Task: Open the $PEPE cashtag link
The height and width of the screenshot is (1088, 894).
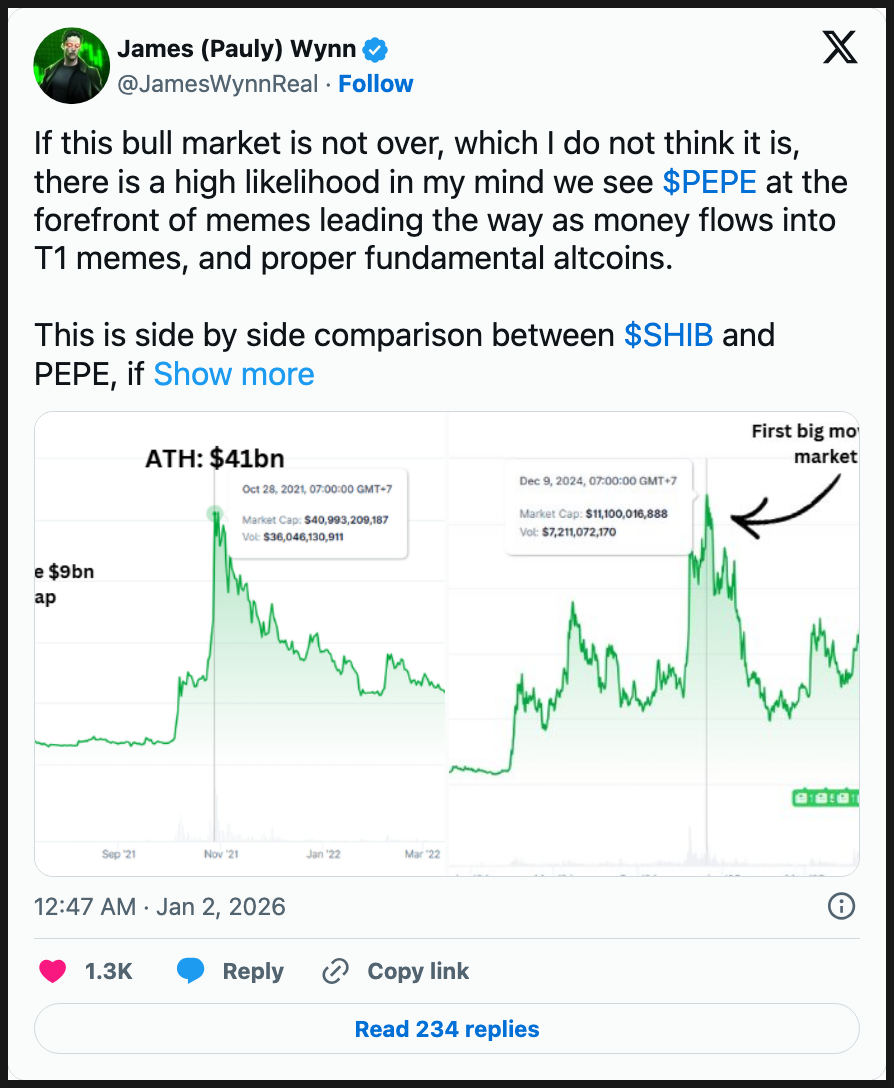Action: pyautogui.click(x=712, y=182)
